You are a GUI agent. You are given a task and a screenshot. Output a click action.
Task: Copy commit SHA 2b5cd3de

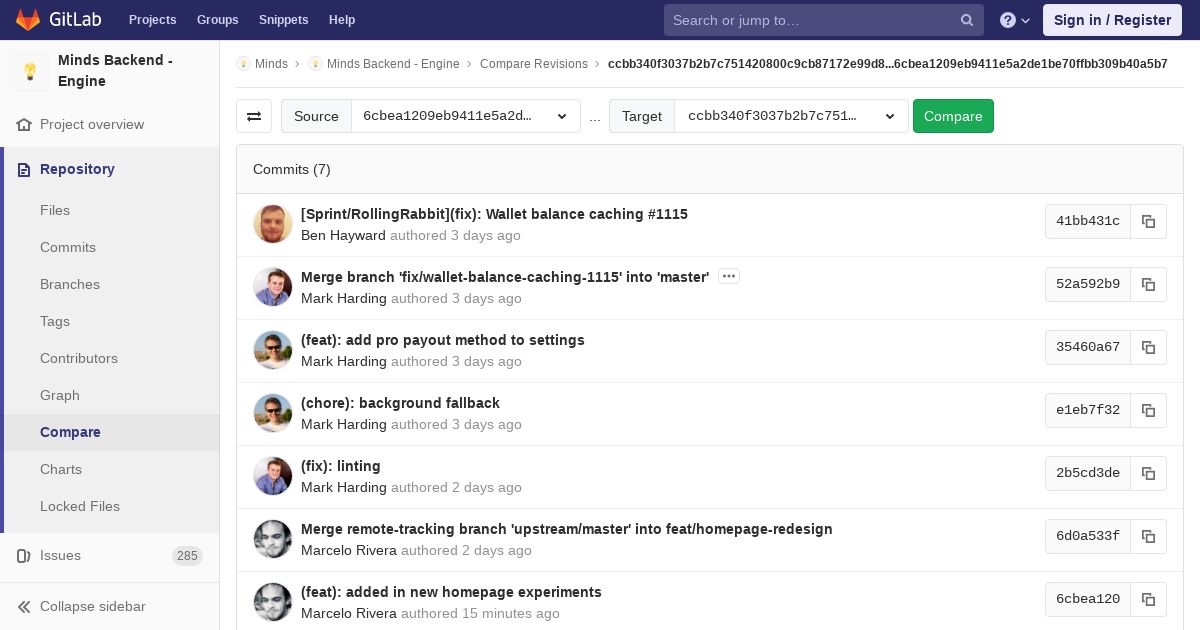tap(1148, 473)
